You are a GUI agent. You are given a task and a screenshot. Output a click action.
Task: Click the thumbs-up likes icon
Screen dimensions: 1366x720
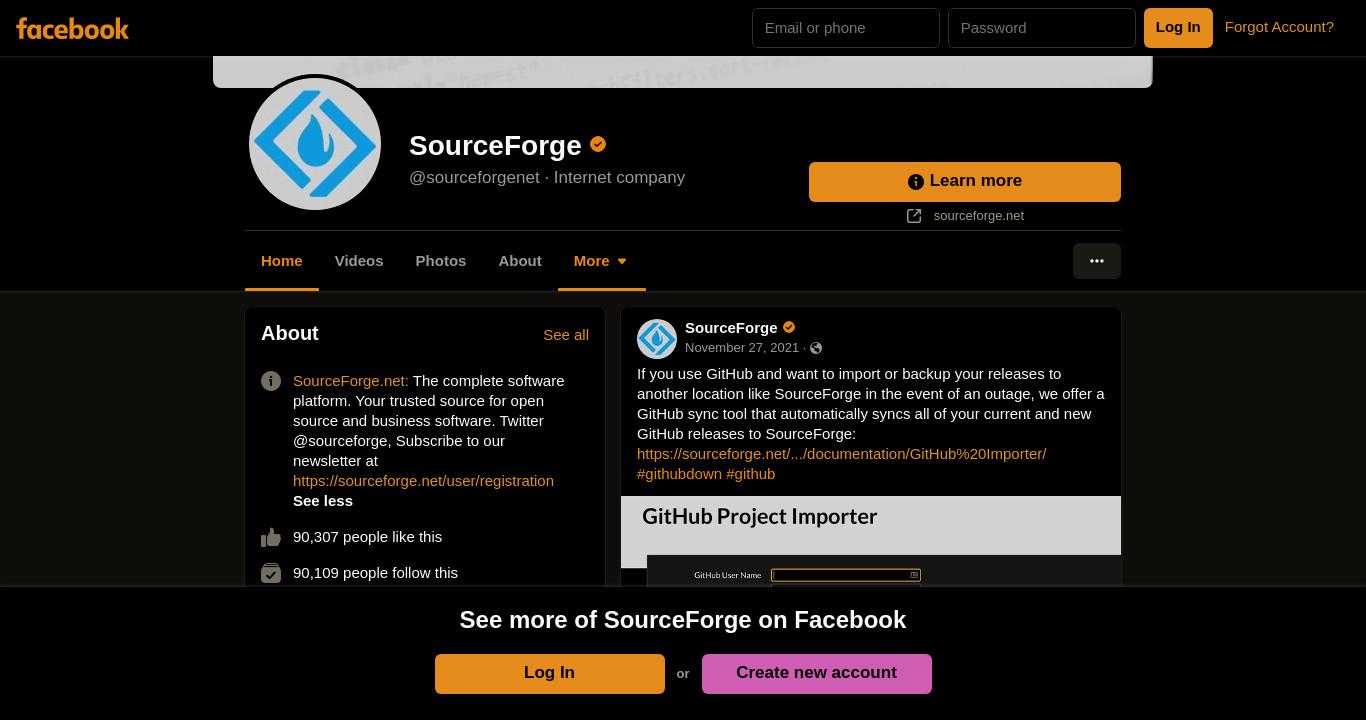click(x=271, y=537)
